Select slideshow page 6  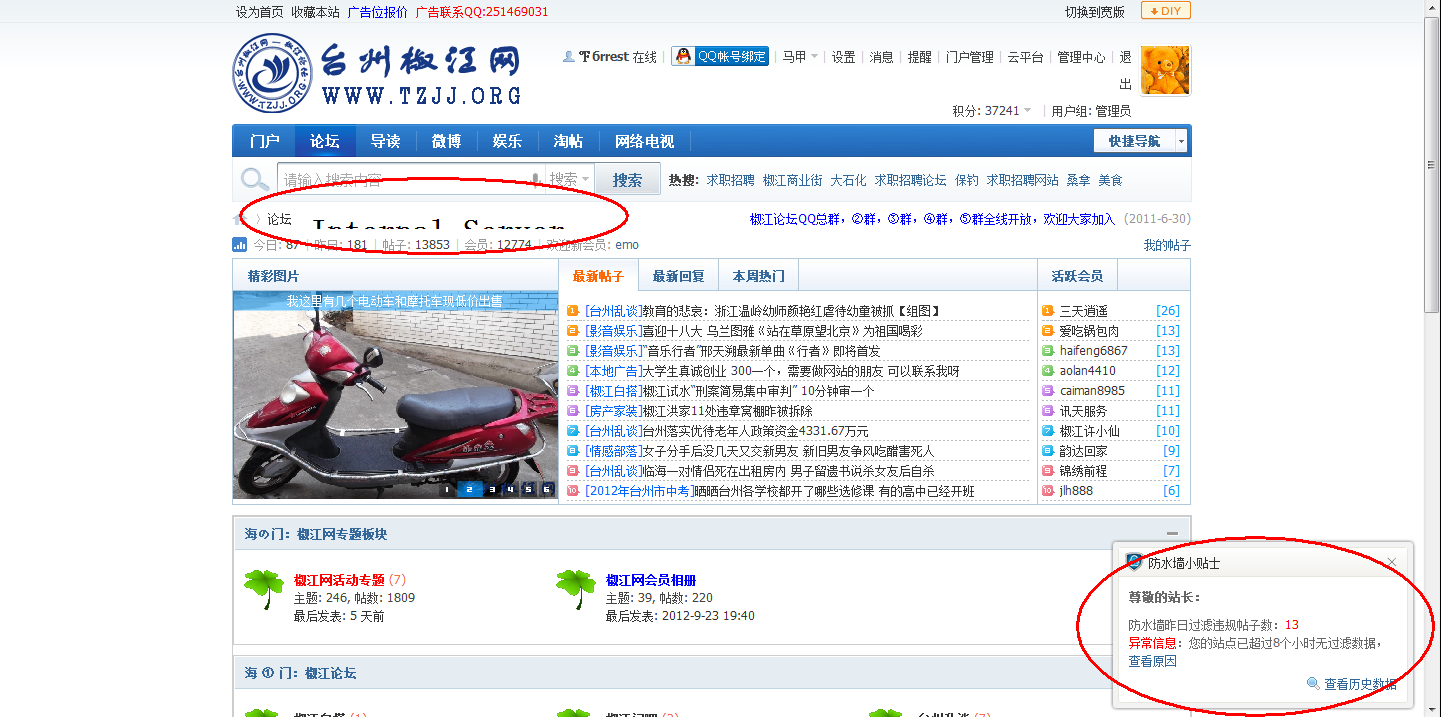(x=546, y=489)
